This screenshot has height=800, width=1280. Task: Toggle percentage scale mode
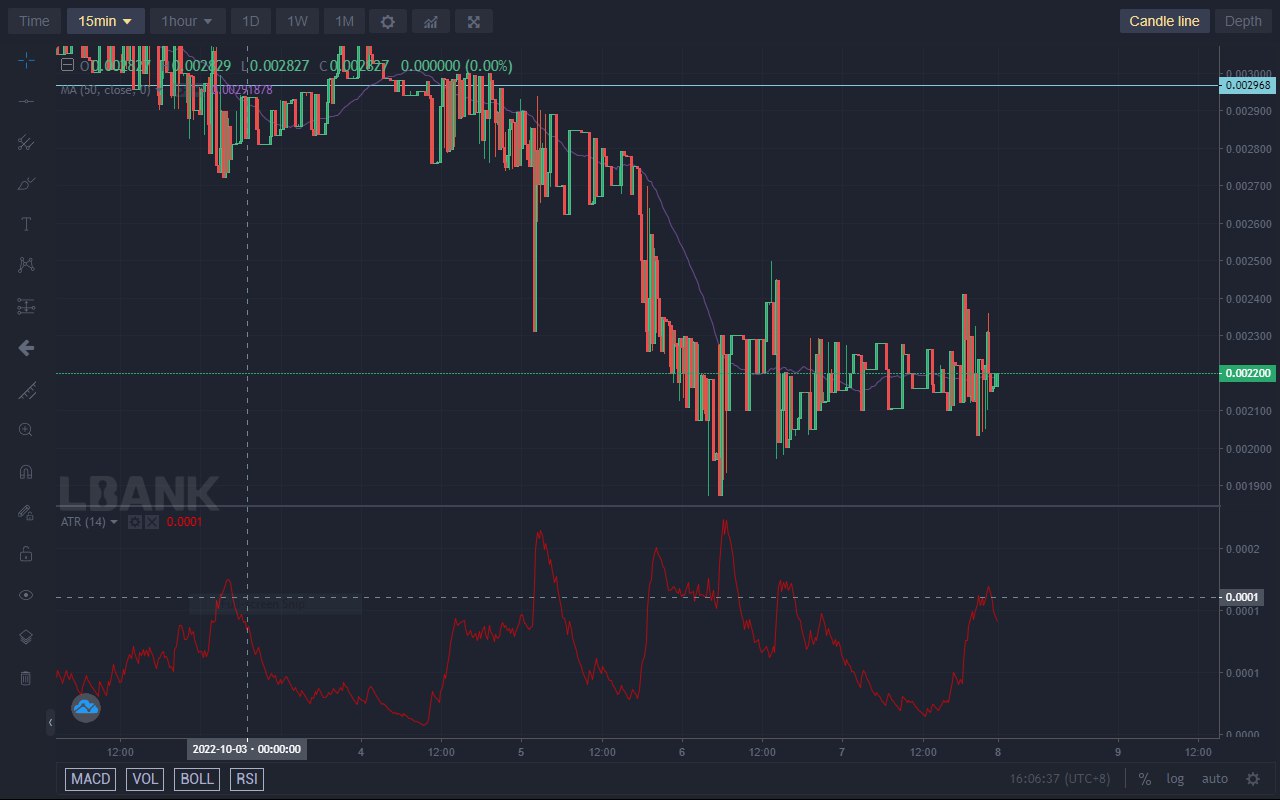[x=1144, y=779]
